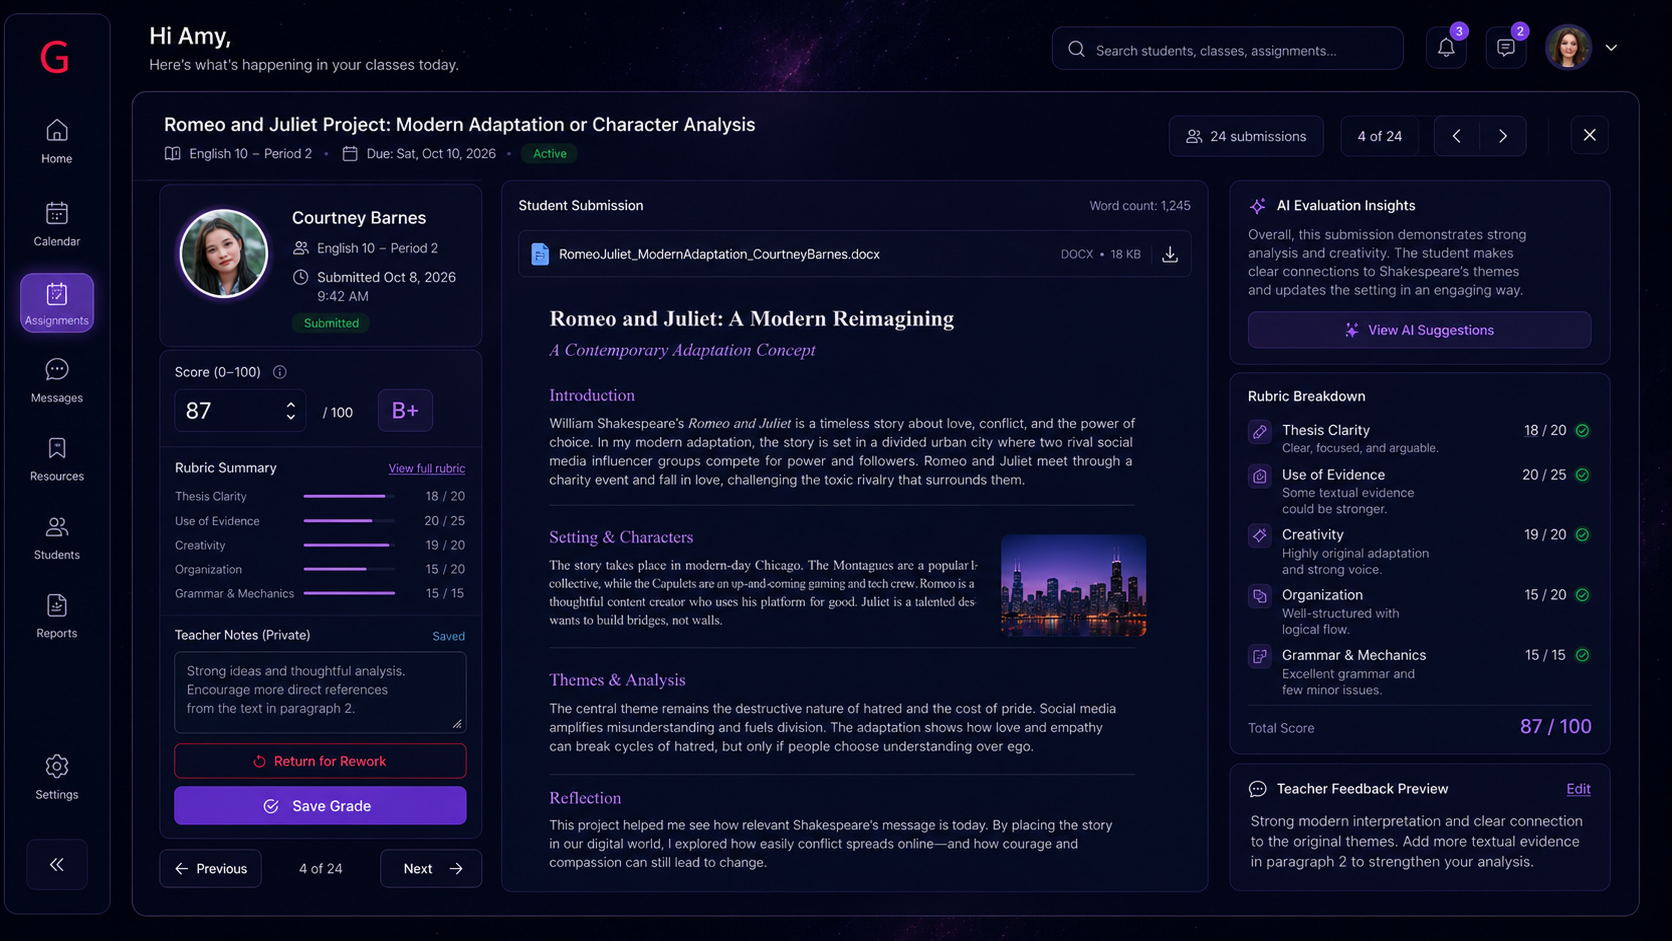The width and height of the screenshot is (1672, 941).
Task: Open the Students section in the sidebar
Action: click(57, 538)
